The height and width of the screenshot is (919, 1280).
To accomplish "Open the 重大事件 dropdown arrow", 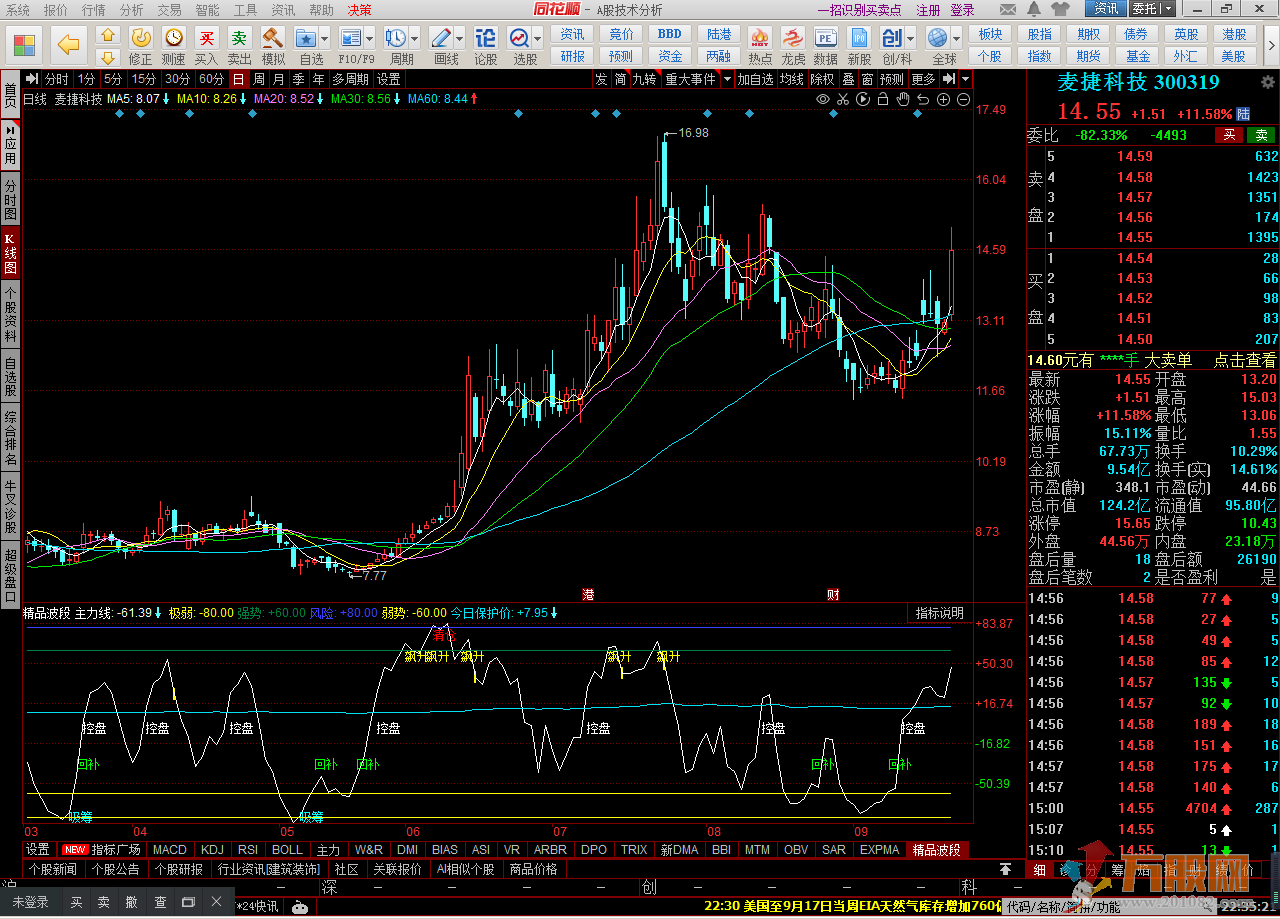I will [728, 79].
